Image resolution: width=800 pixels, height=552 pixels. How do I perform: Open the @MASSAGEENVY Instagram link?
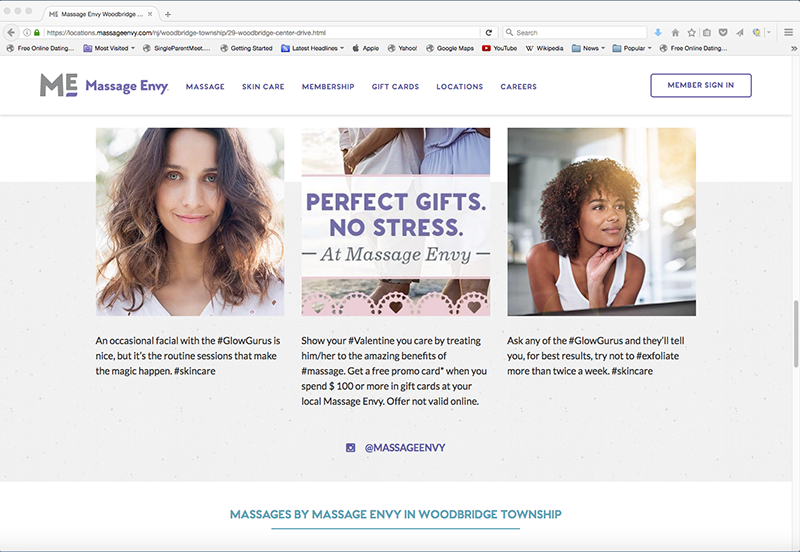(405, 448)
